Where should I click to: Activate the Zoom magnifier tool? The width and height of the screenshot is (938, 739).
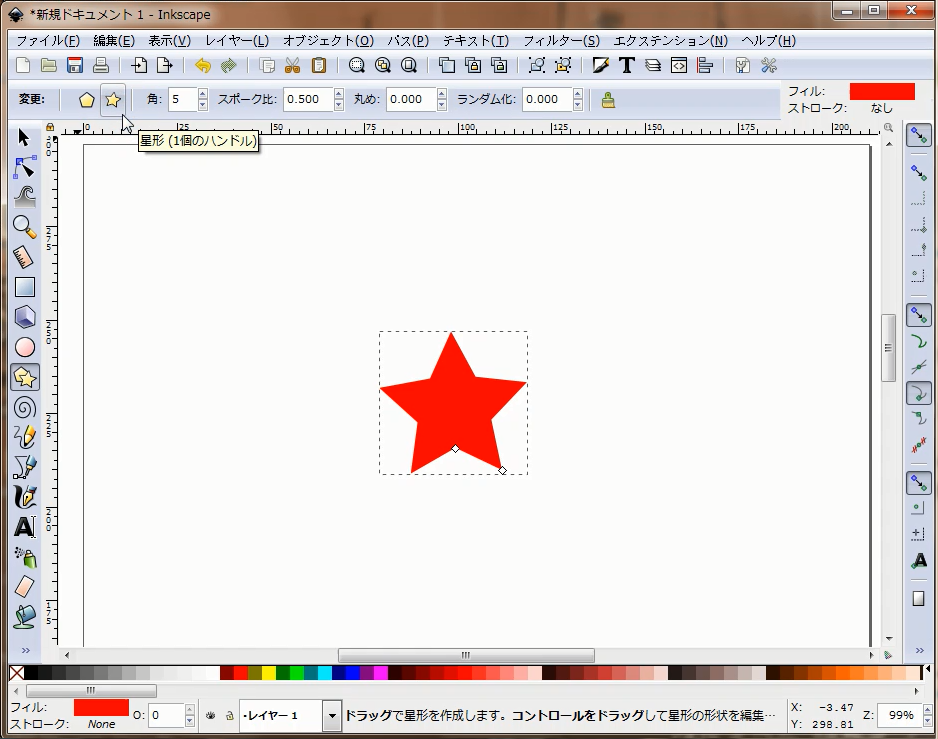[x=25, y=227]
